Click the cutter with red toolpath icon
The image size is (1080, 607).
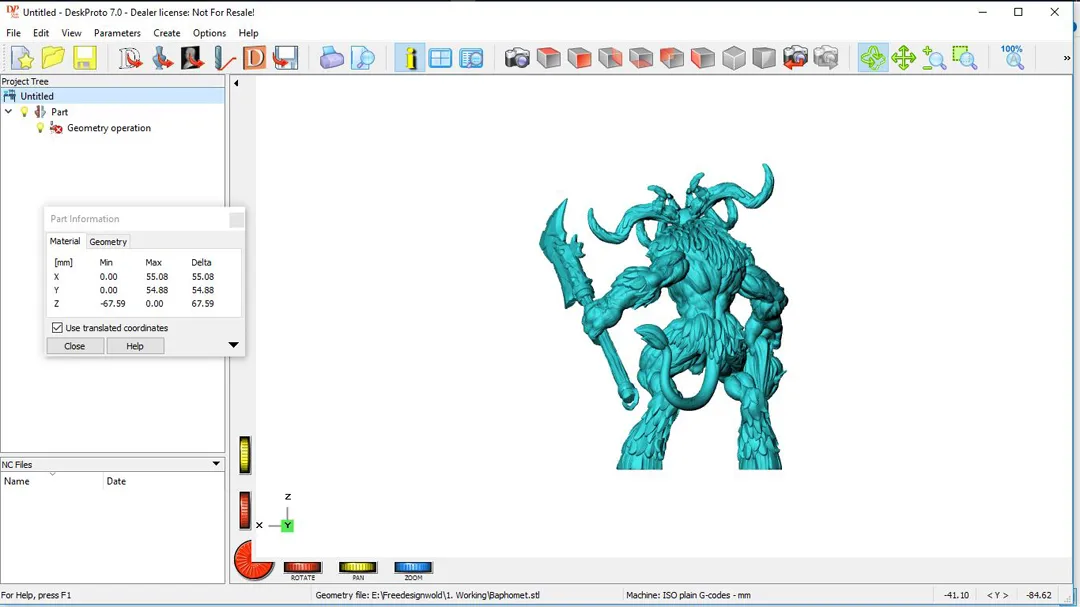click(224, 58)
